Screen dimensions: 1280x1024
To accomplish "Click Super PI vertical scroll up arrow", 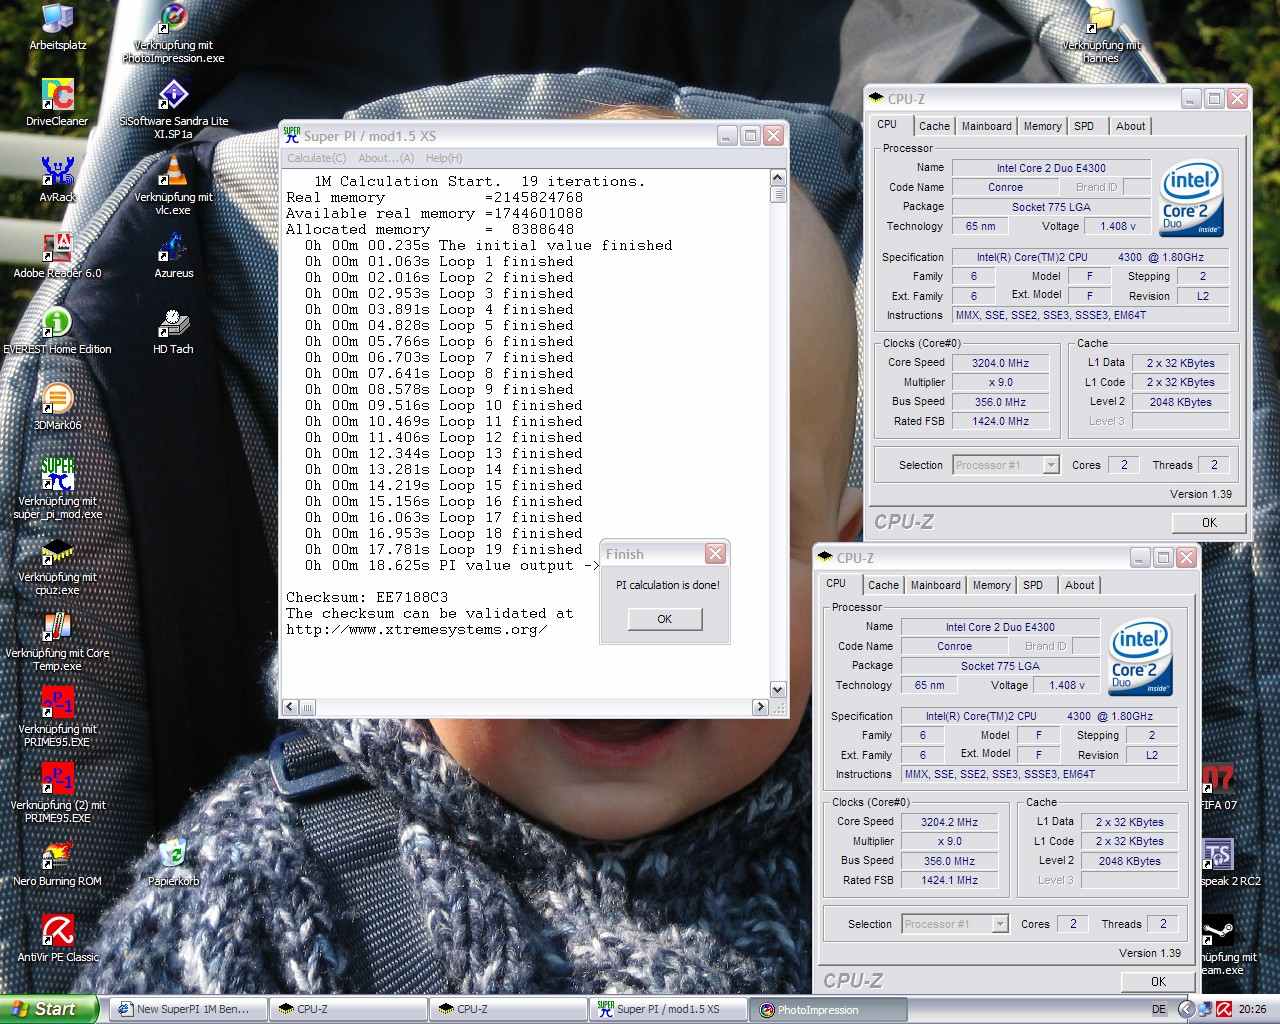I will 778,178.
